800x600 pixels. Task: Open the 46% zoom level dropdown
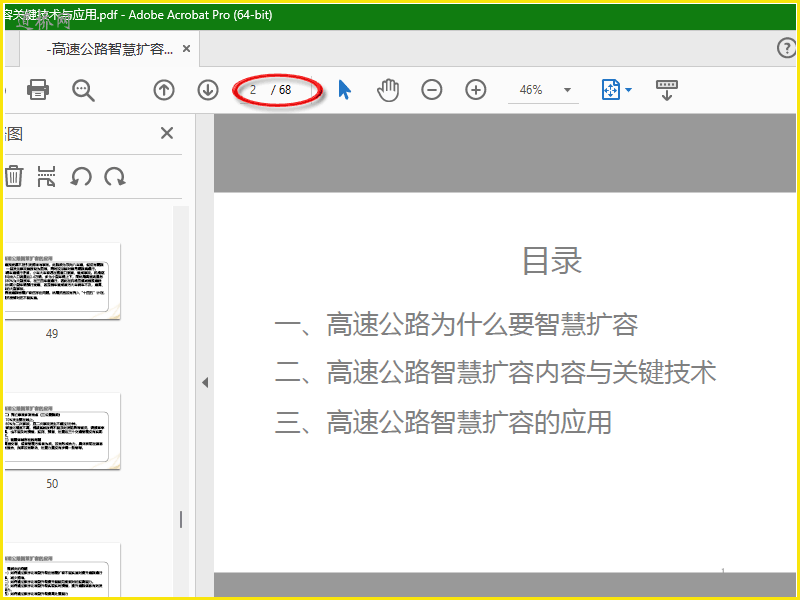coord(543,90)
